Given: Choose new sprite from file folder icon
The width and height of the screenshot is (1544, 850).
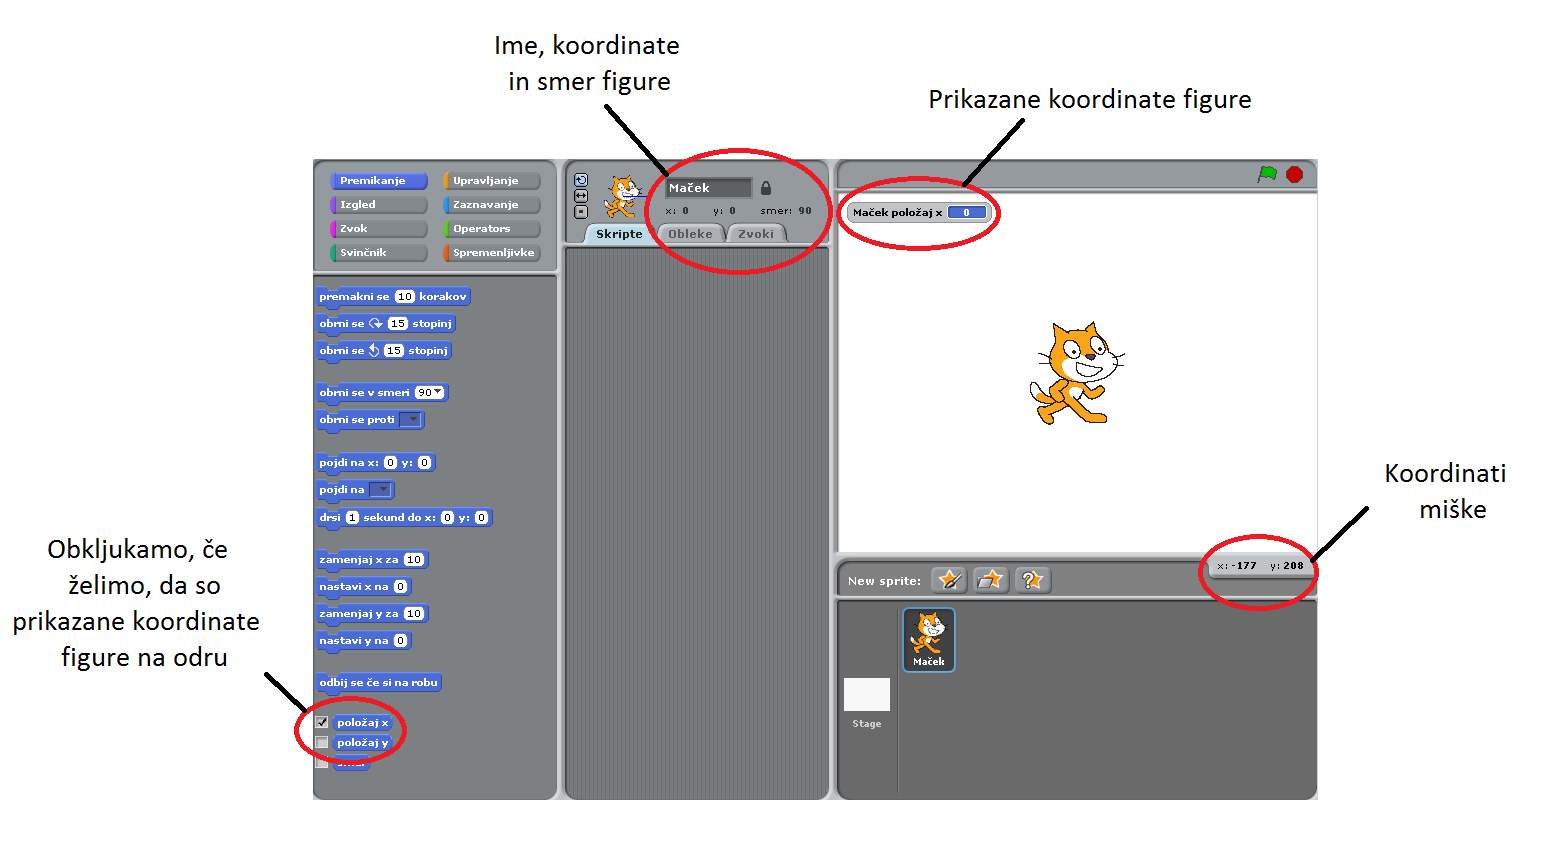Looking at the screenshot, I should click(990, 580).
